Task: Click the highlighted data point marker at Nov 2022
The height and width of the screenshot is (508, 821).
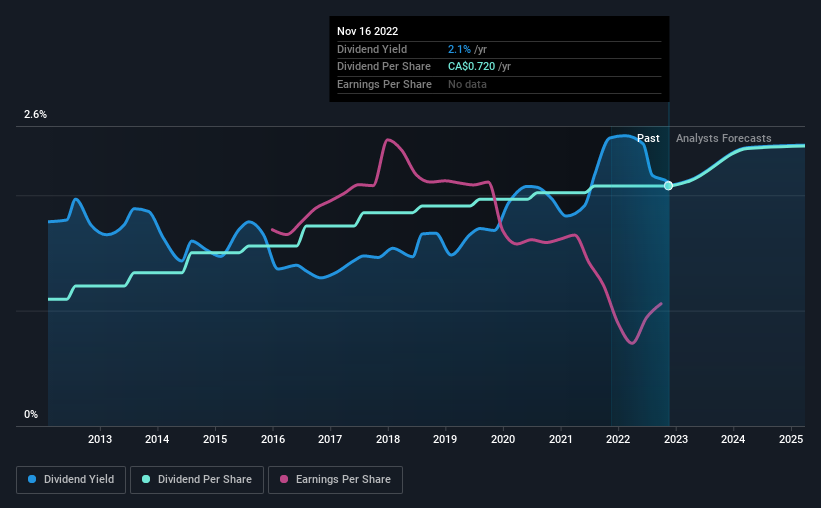Action: tap(669, 185)
